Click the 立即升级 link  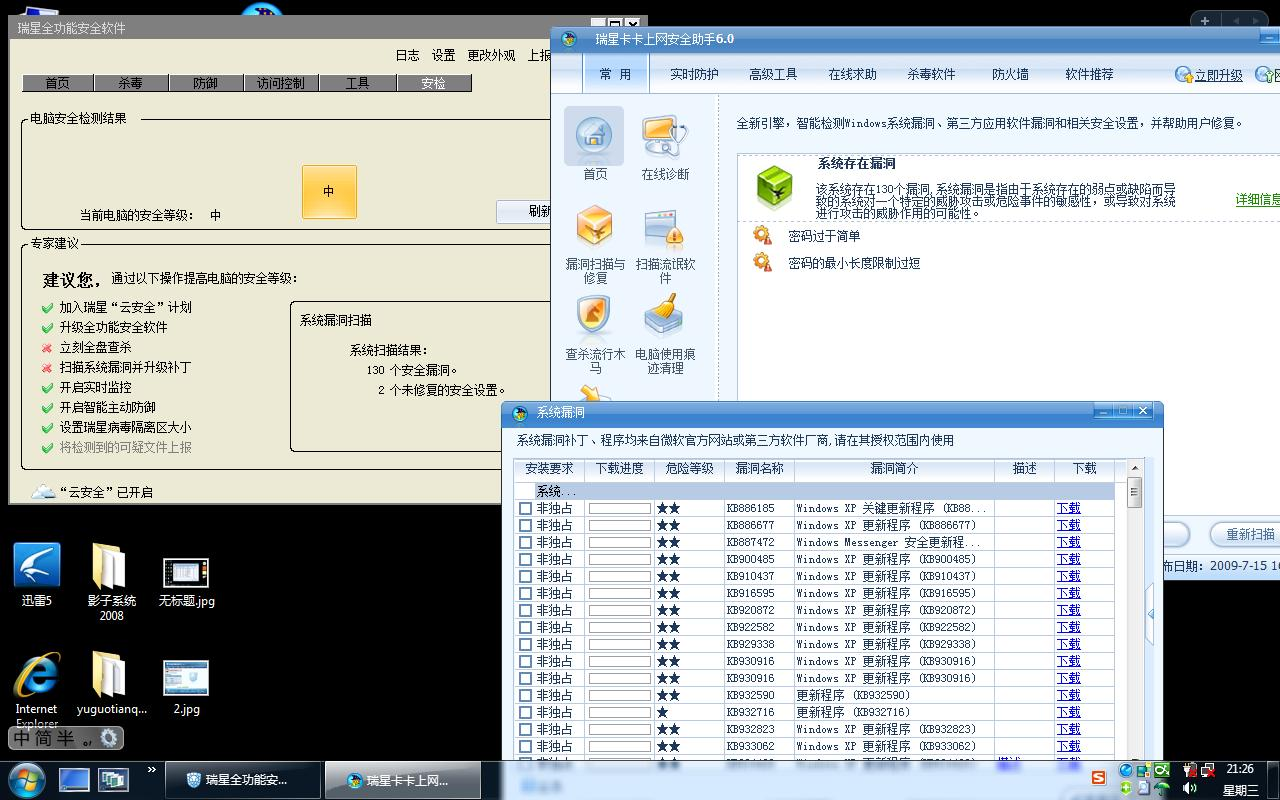[1218, 75]
